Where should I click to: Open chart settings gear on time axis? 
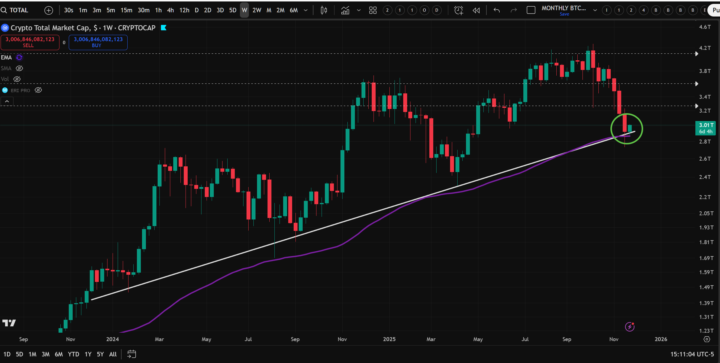(707, 339)
